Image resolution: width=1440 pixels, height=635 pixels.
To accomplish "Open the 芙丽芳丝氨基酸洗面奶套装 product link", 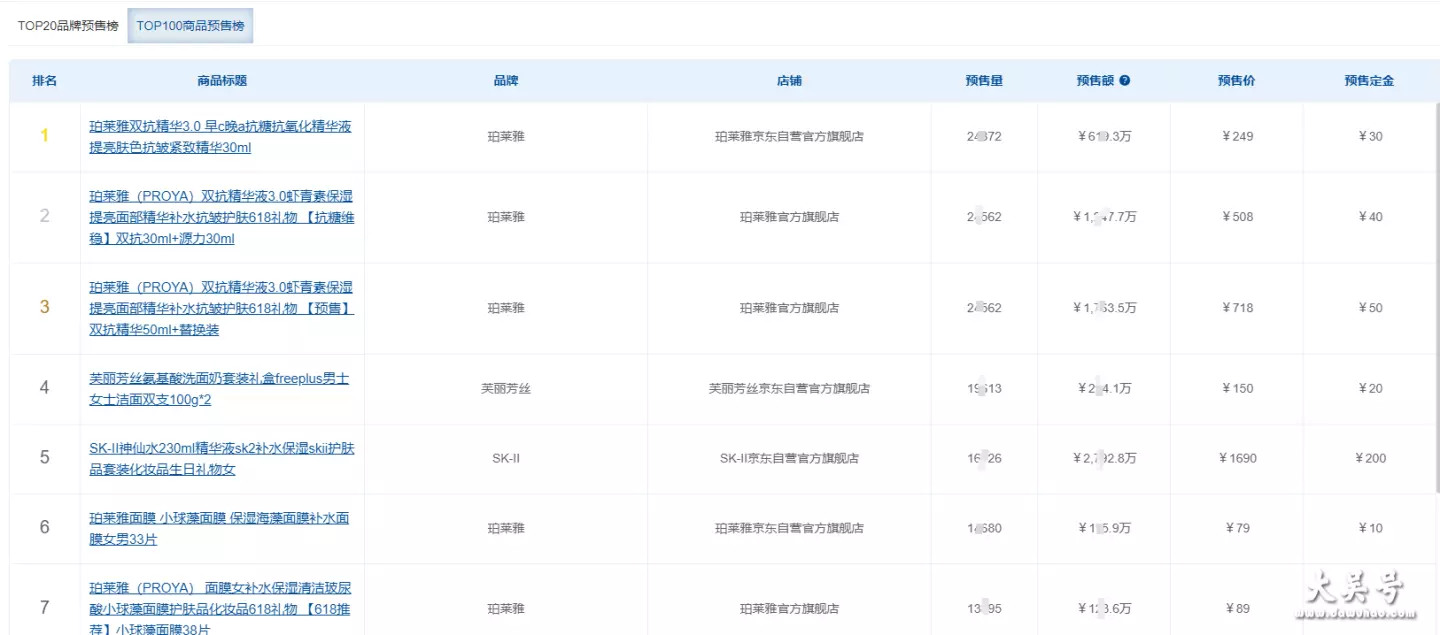I will [x=219, y=389].
